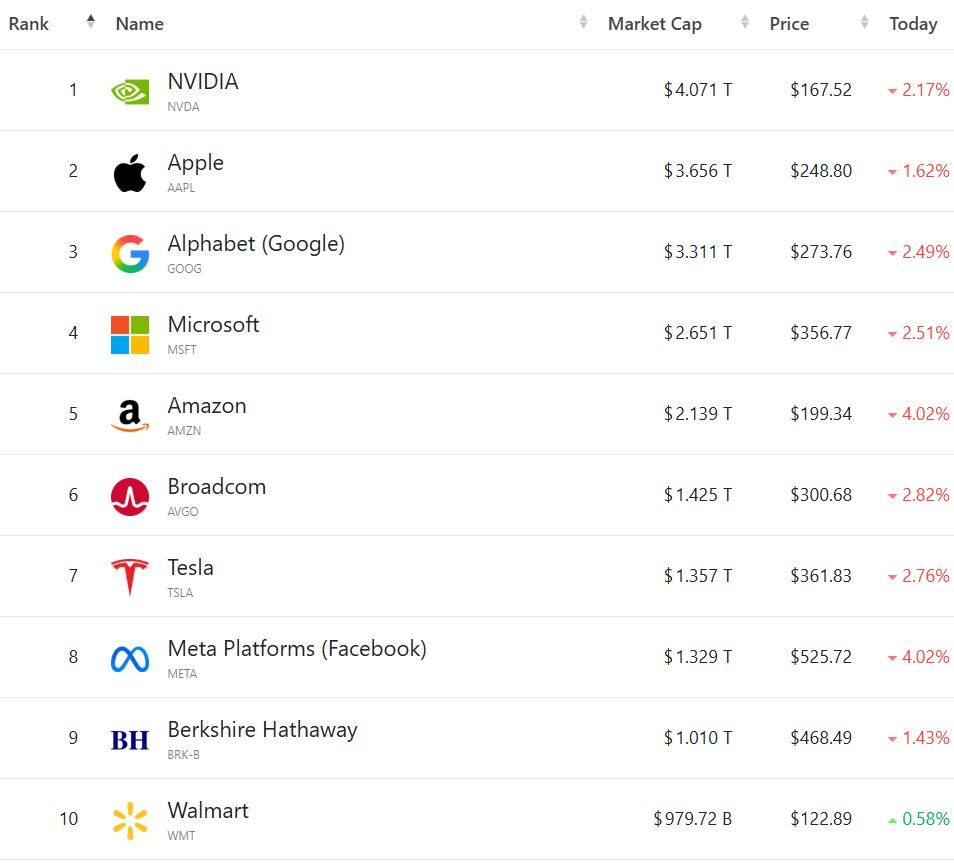Click the Today column header
954x864 pixels.
tap(913, 24)
